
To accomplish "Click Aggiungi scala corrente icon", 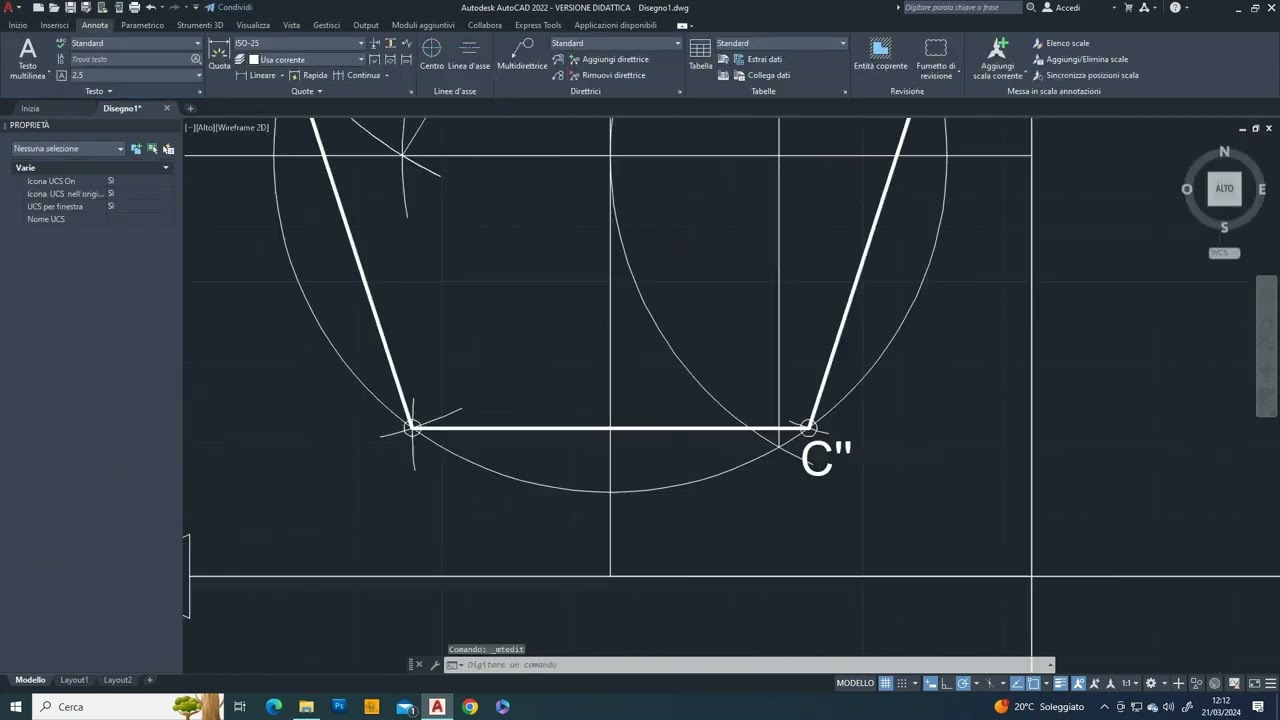I will pos(998,59).
